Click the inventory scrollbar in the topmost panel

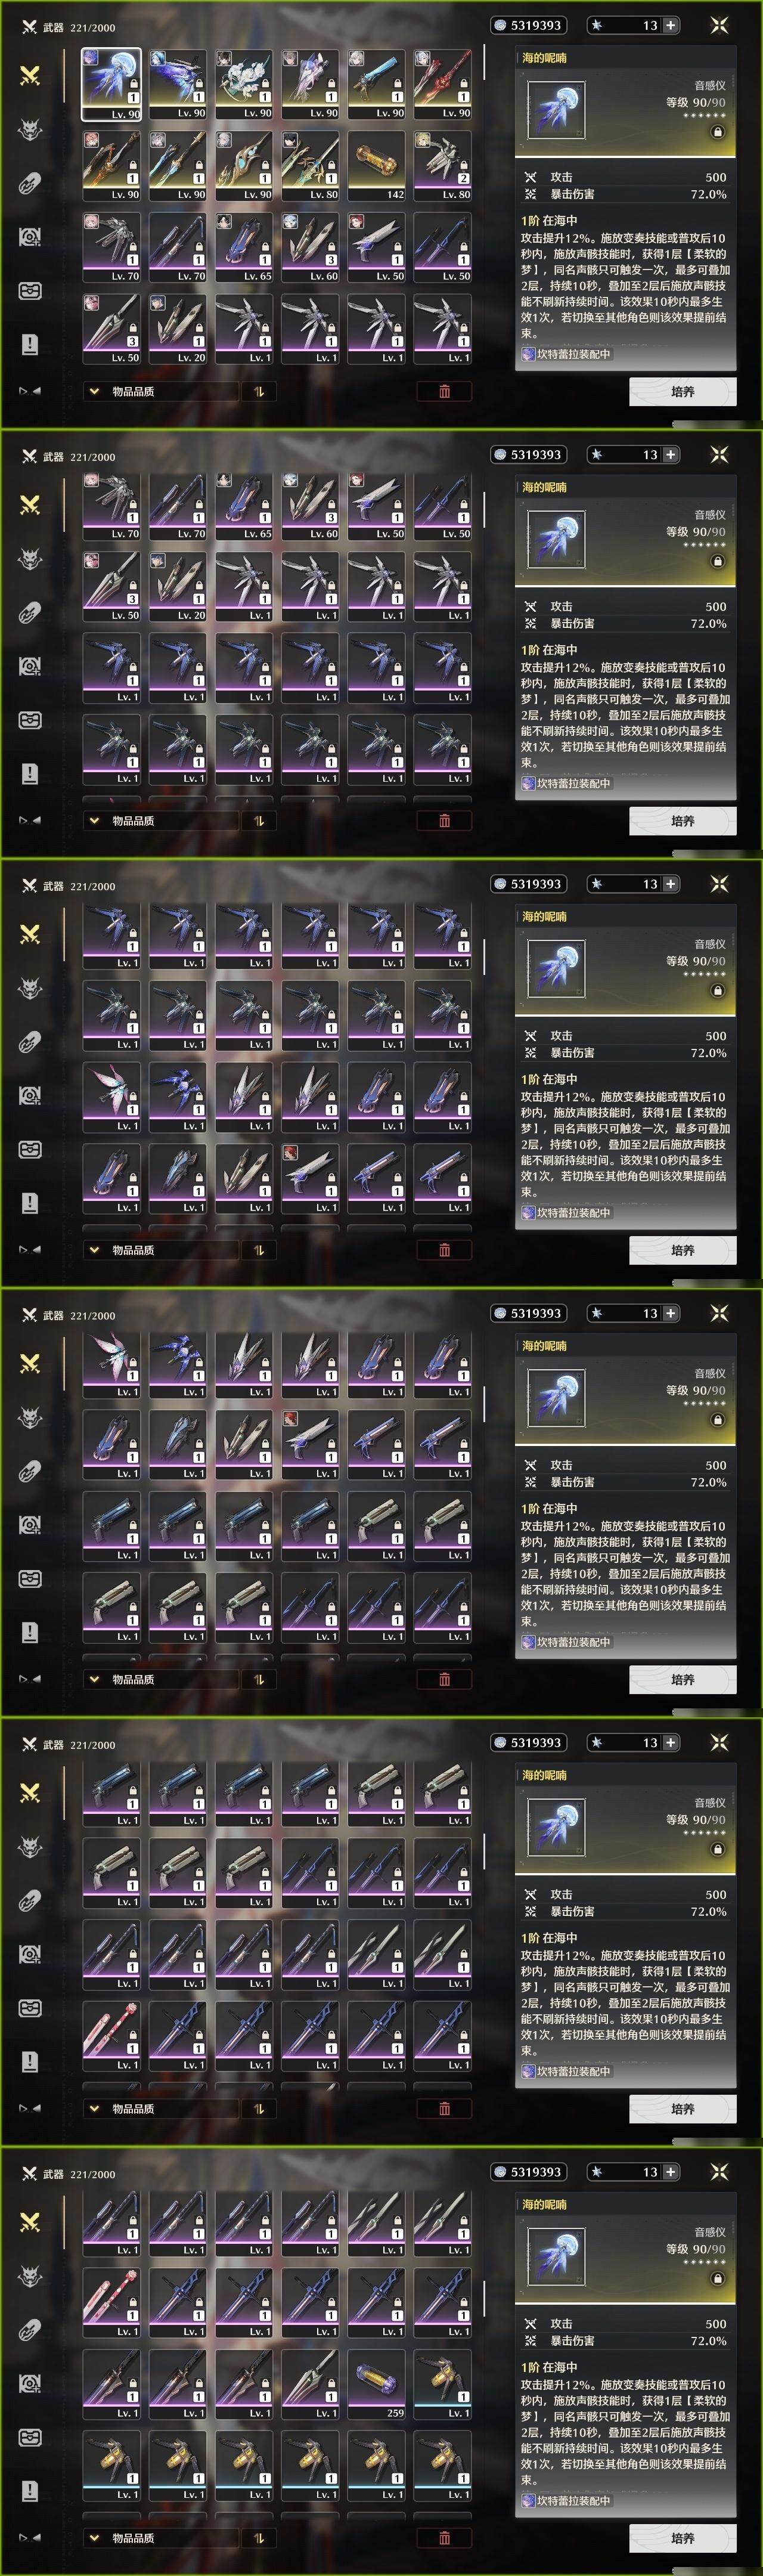pyautogui.click(x=484, y=62)
